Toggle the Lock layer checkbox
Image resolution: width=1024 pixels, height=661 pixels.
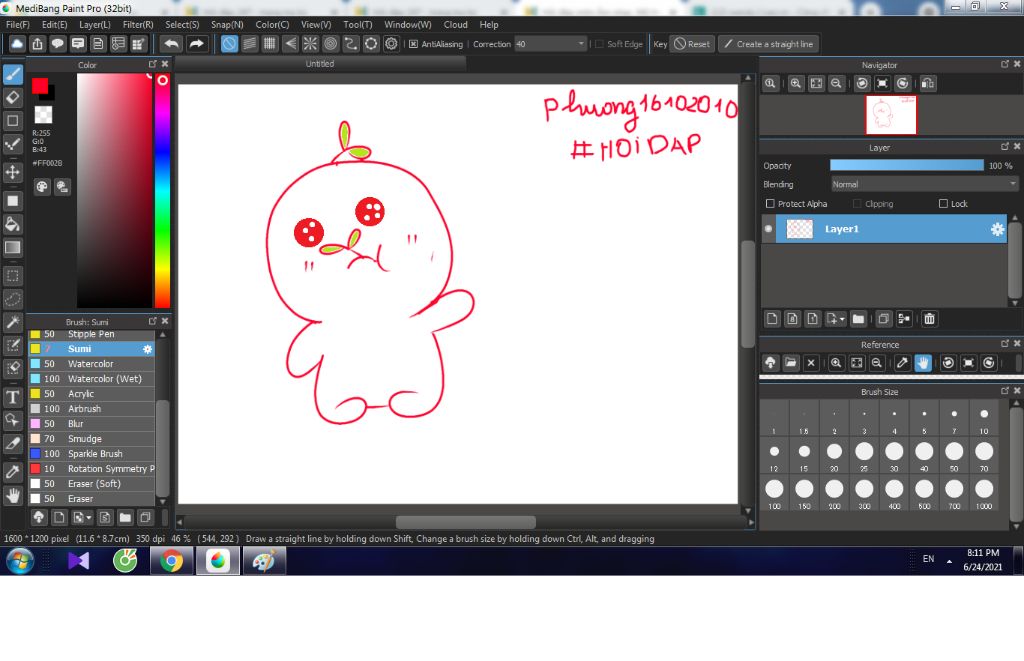click(x=943, y=204)
